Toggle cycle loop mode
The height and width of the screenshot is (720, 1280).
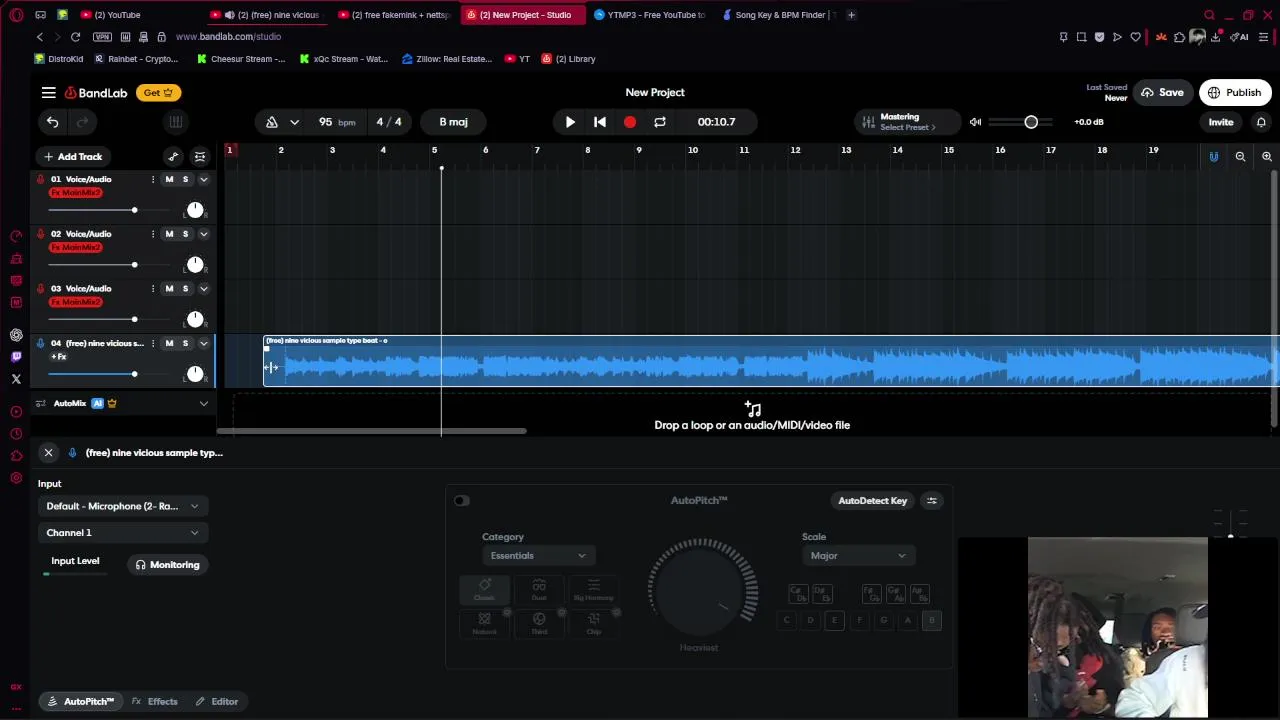[x=660, y=122]
